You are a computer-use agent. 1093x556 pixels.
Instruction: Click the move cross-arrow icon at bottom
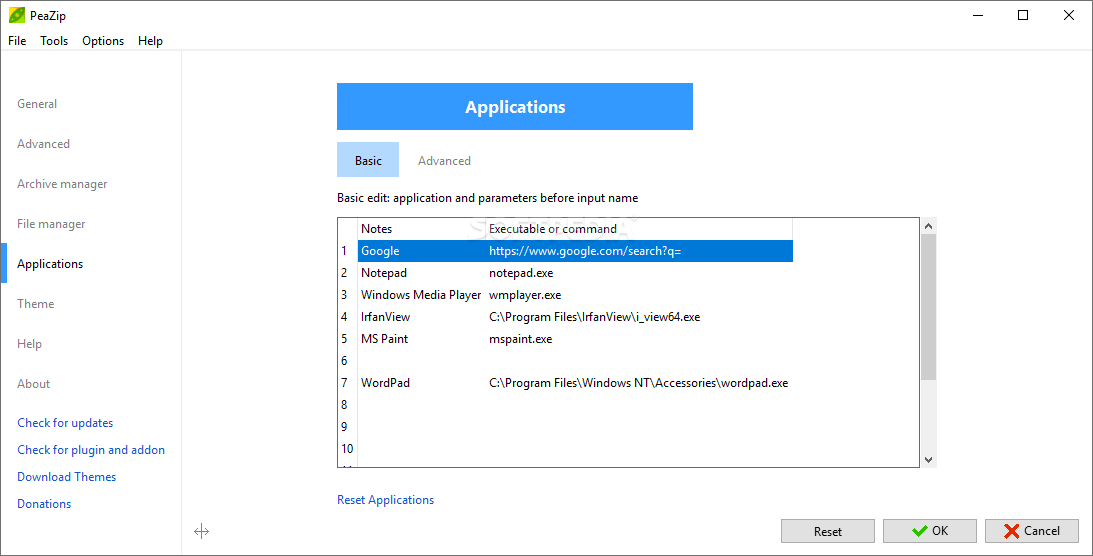coord(201,532)
